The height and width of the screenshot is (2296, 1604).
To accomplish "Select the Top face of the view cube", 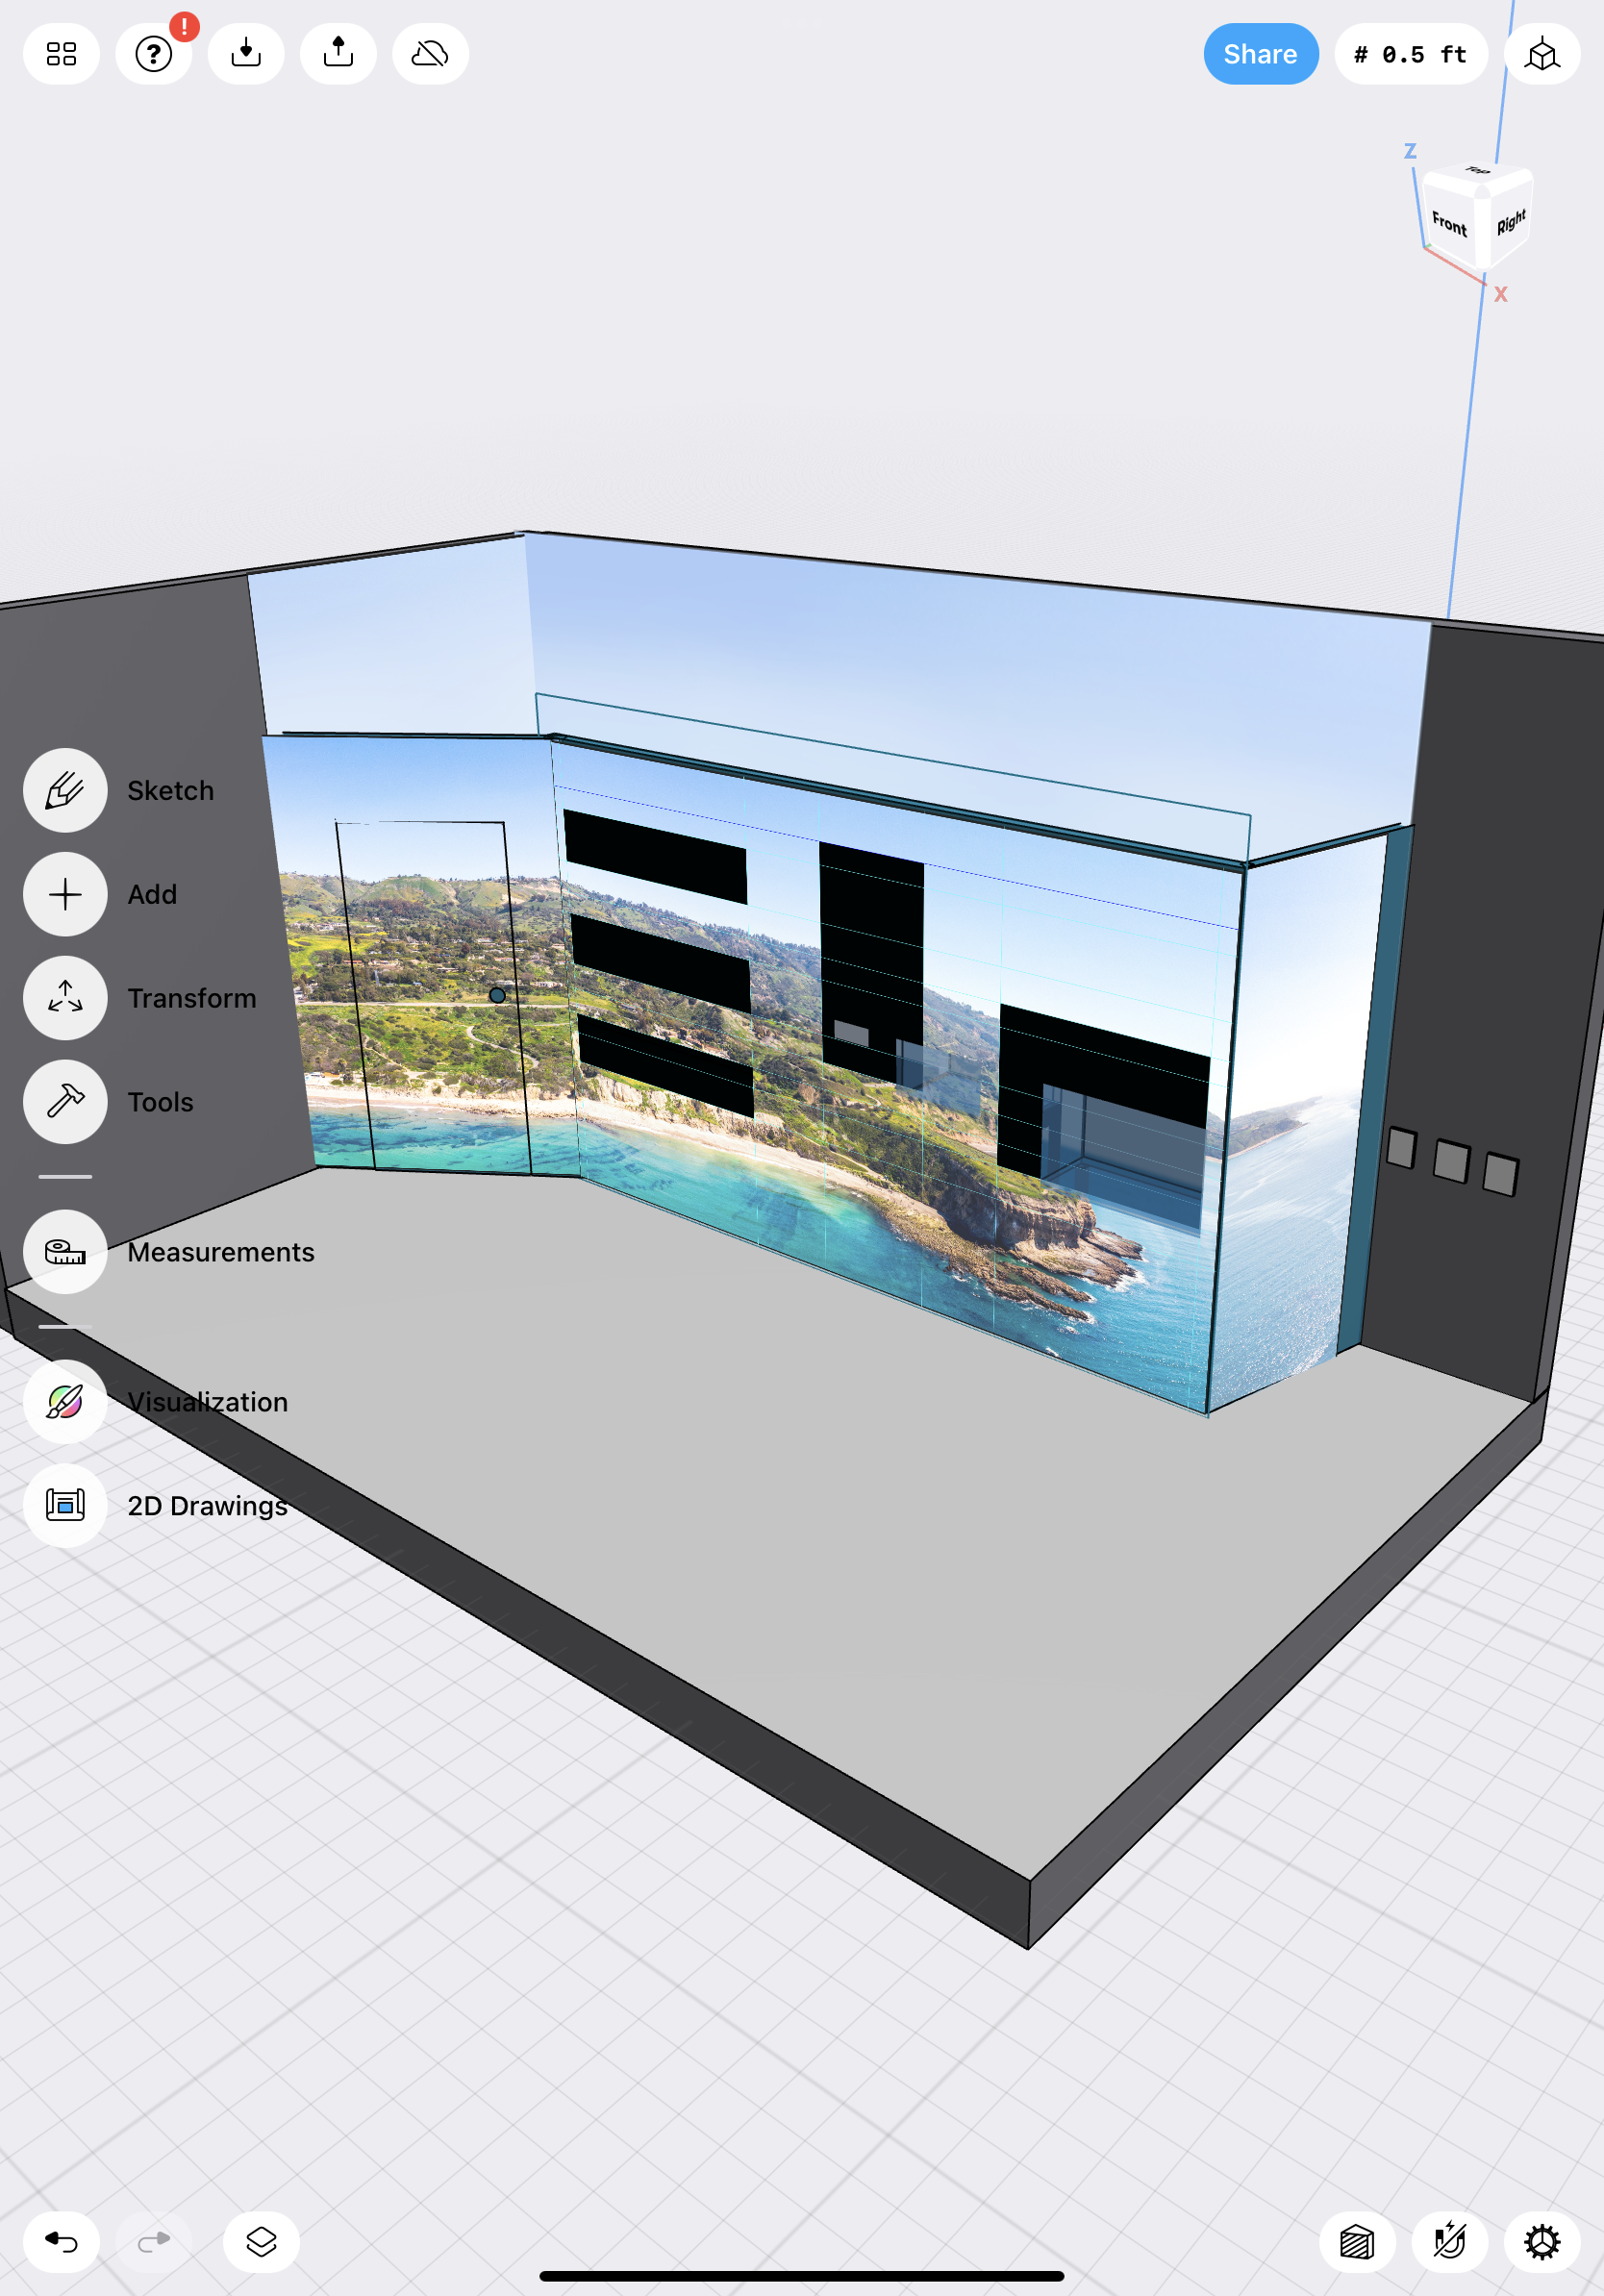I will pos(1477,173).
